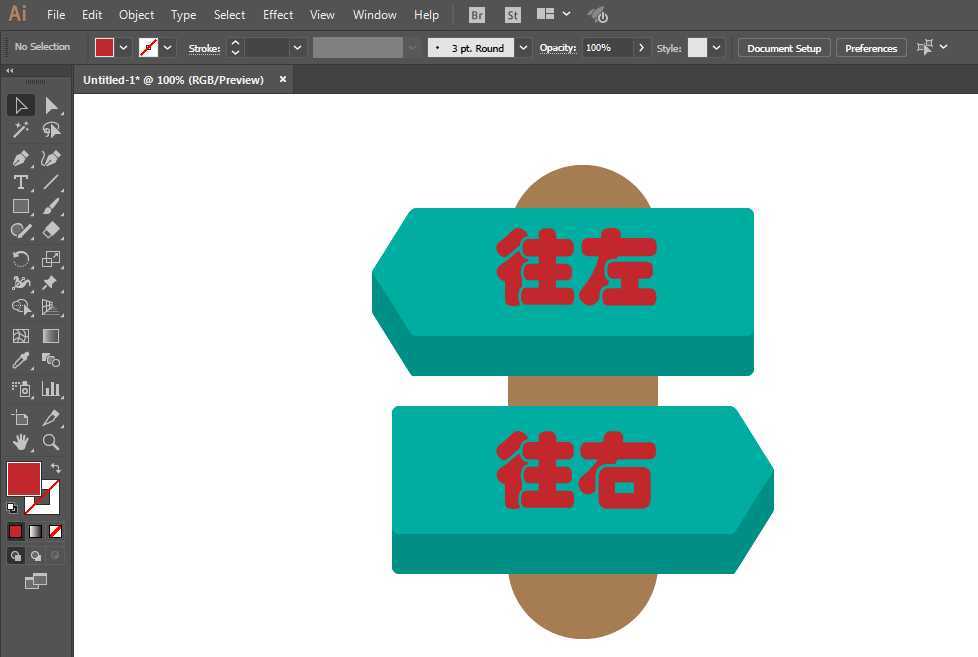Grab the Hand tool
The image size is (978, 657).
pyautogui.click(x=20, y=441)
